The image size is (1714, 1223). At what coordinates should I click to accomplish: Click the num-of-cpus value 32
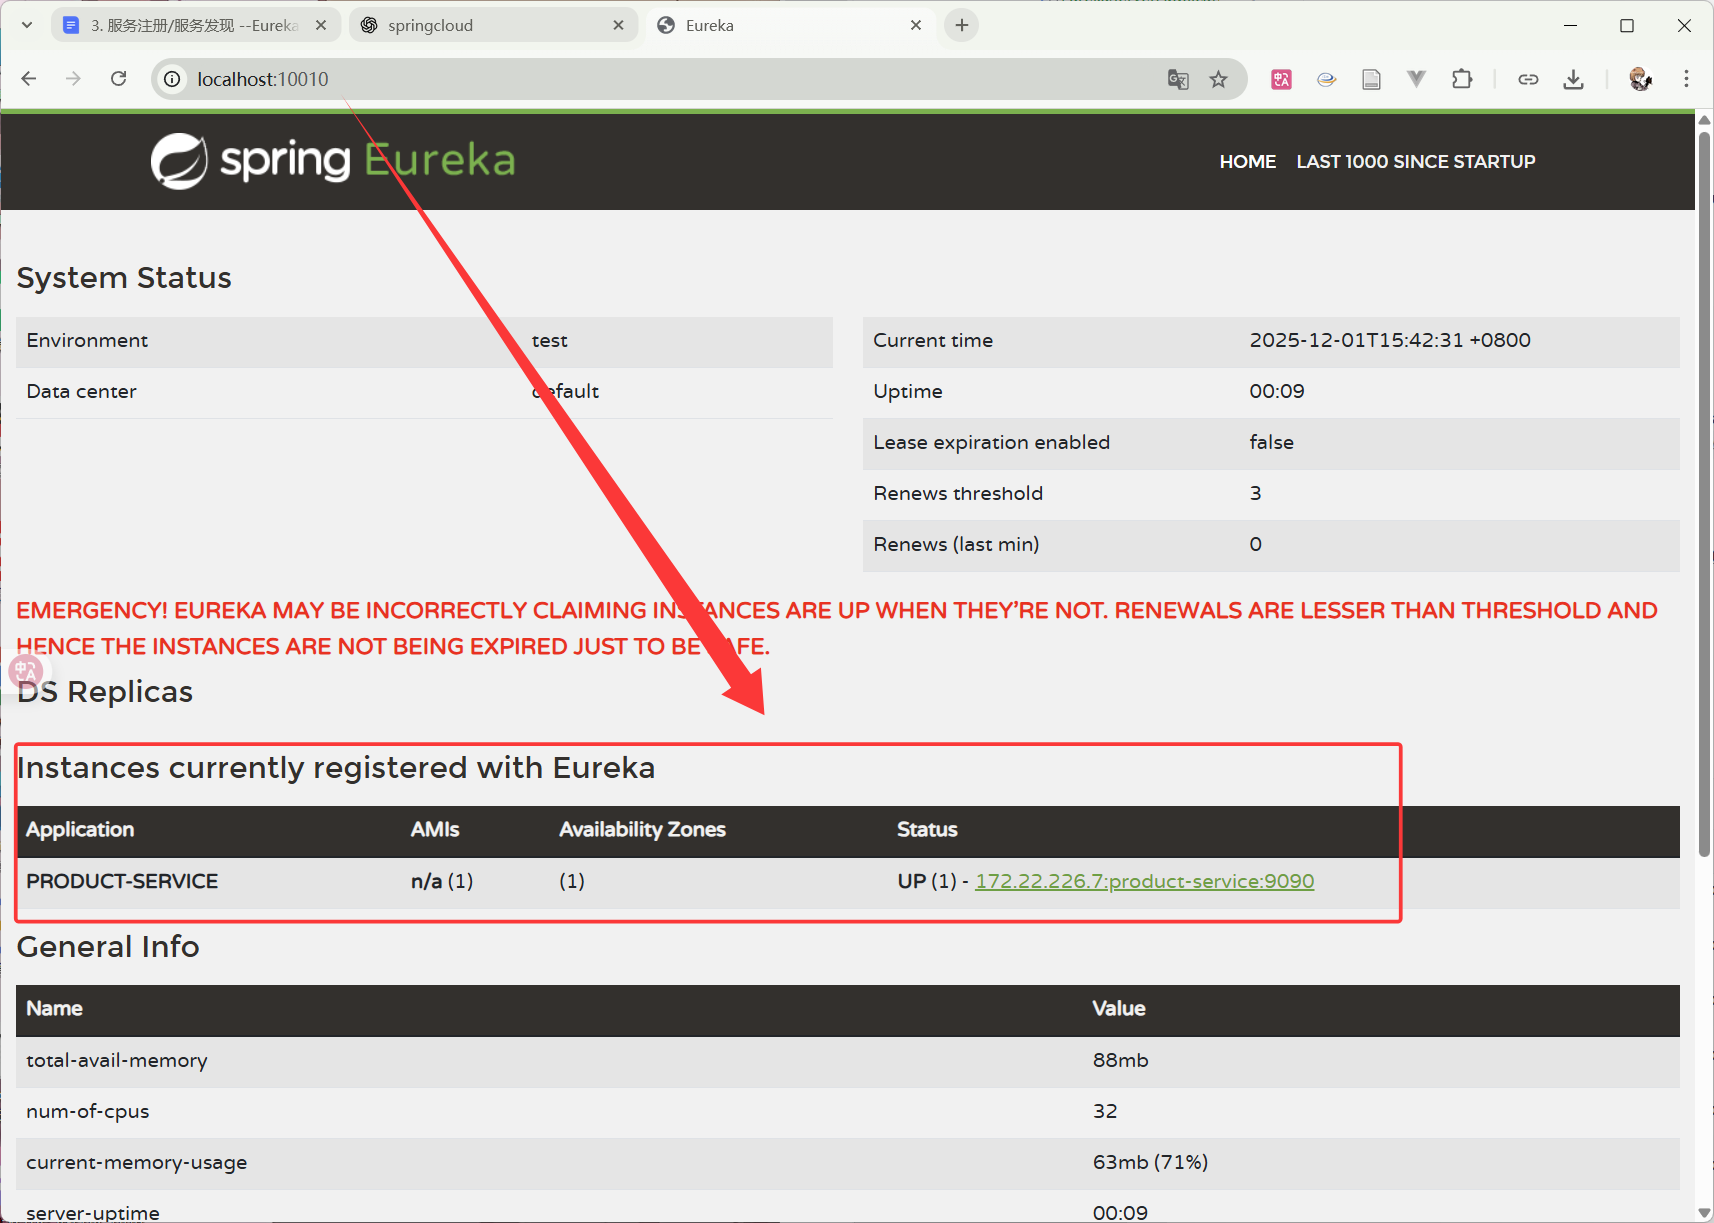[1105, 1111]
